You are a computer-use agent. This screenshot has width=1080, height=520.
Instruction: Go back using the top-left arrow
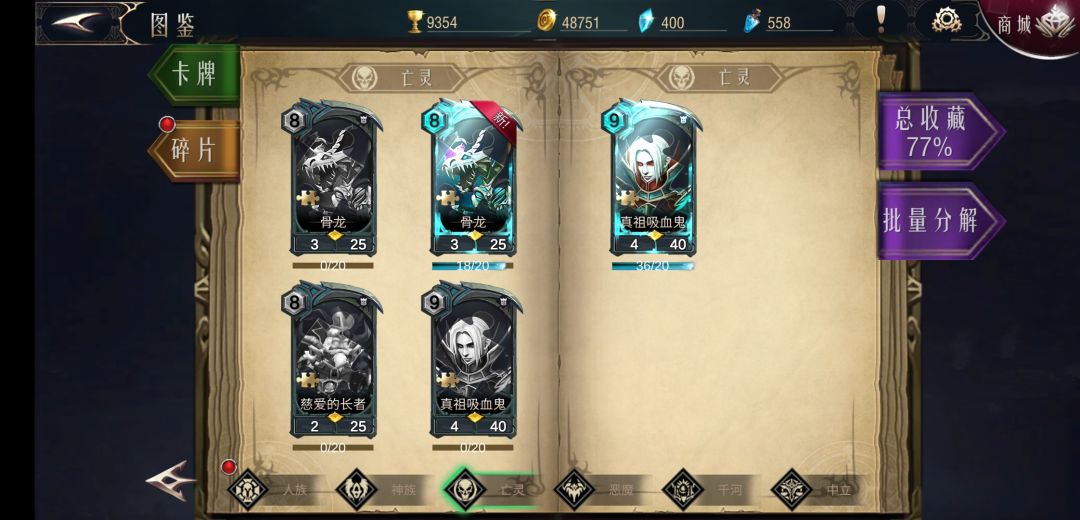pos(76,23)
